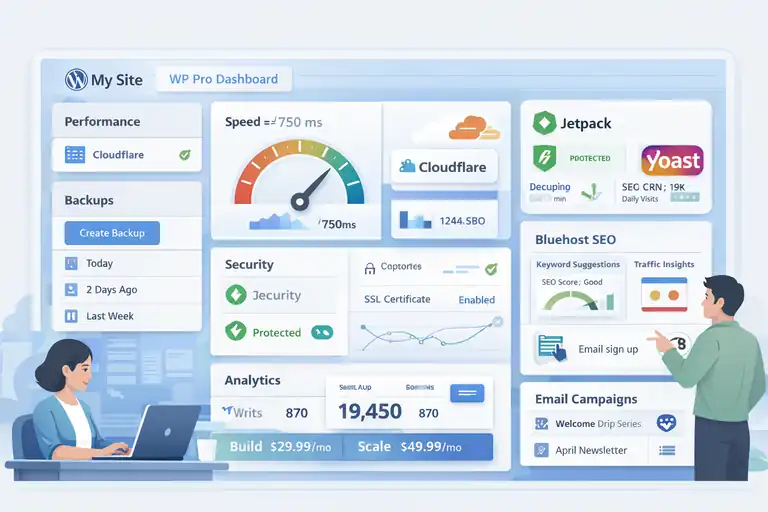Viewport: 768px width, 512px height.
Task: Click the 1244.SBO value
Action: (x=462, y=221)
